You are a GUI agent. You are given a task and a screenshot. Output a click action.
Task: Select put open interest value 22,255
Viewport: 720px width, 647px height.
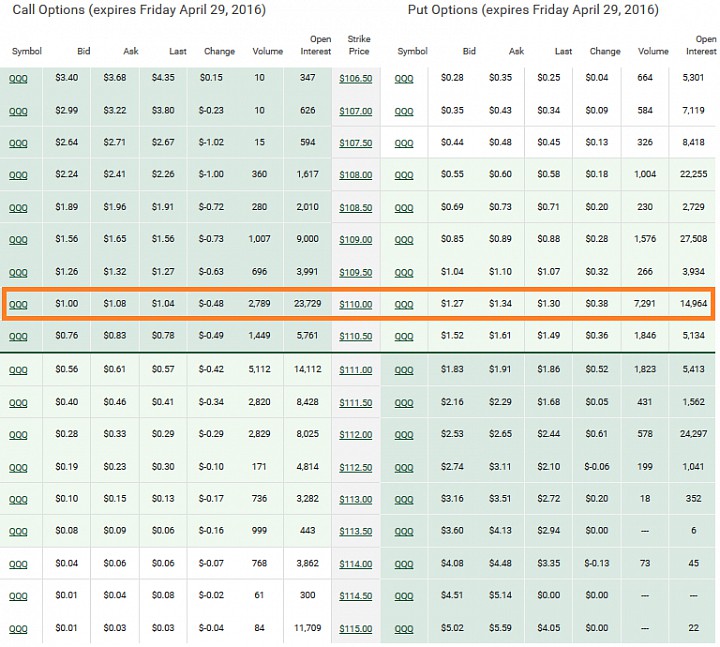(693, 174)
